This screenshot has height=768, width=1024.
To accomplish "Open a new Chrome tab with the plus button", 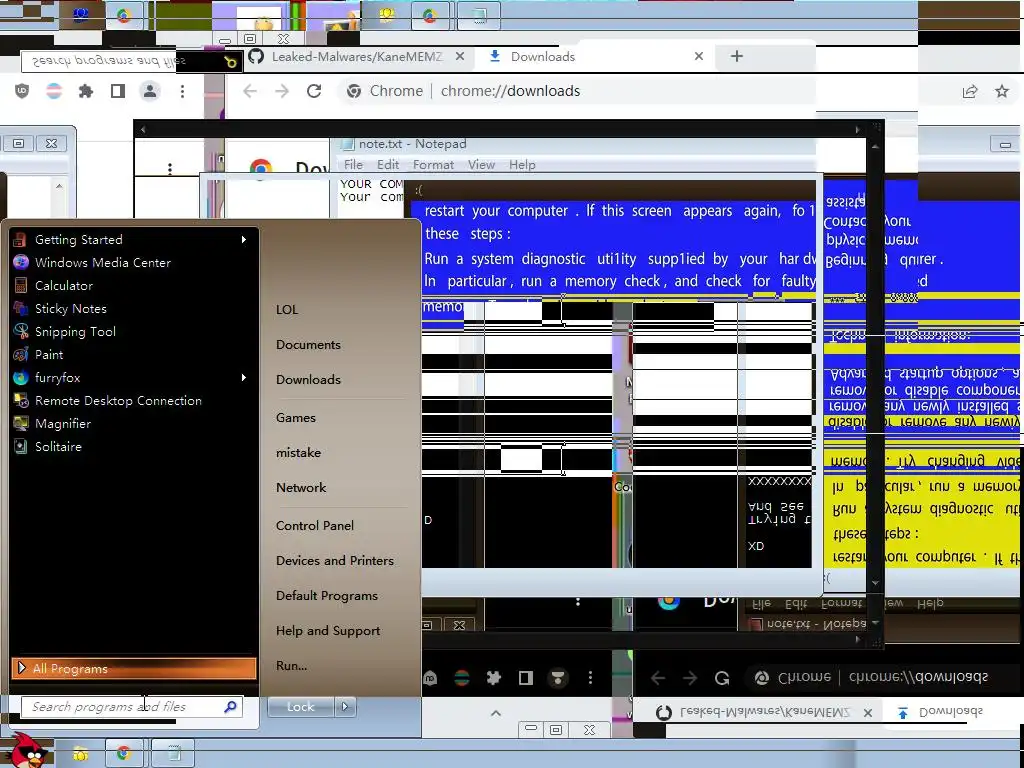I will click(x=737, y=56).
